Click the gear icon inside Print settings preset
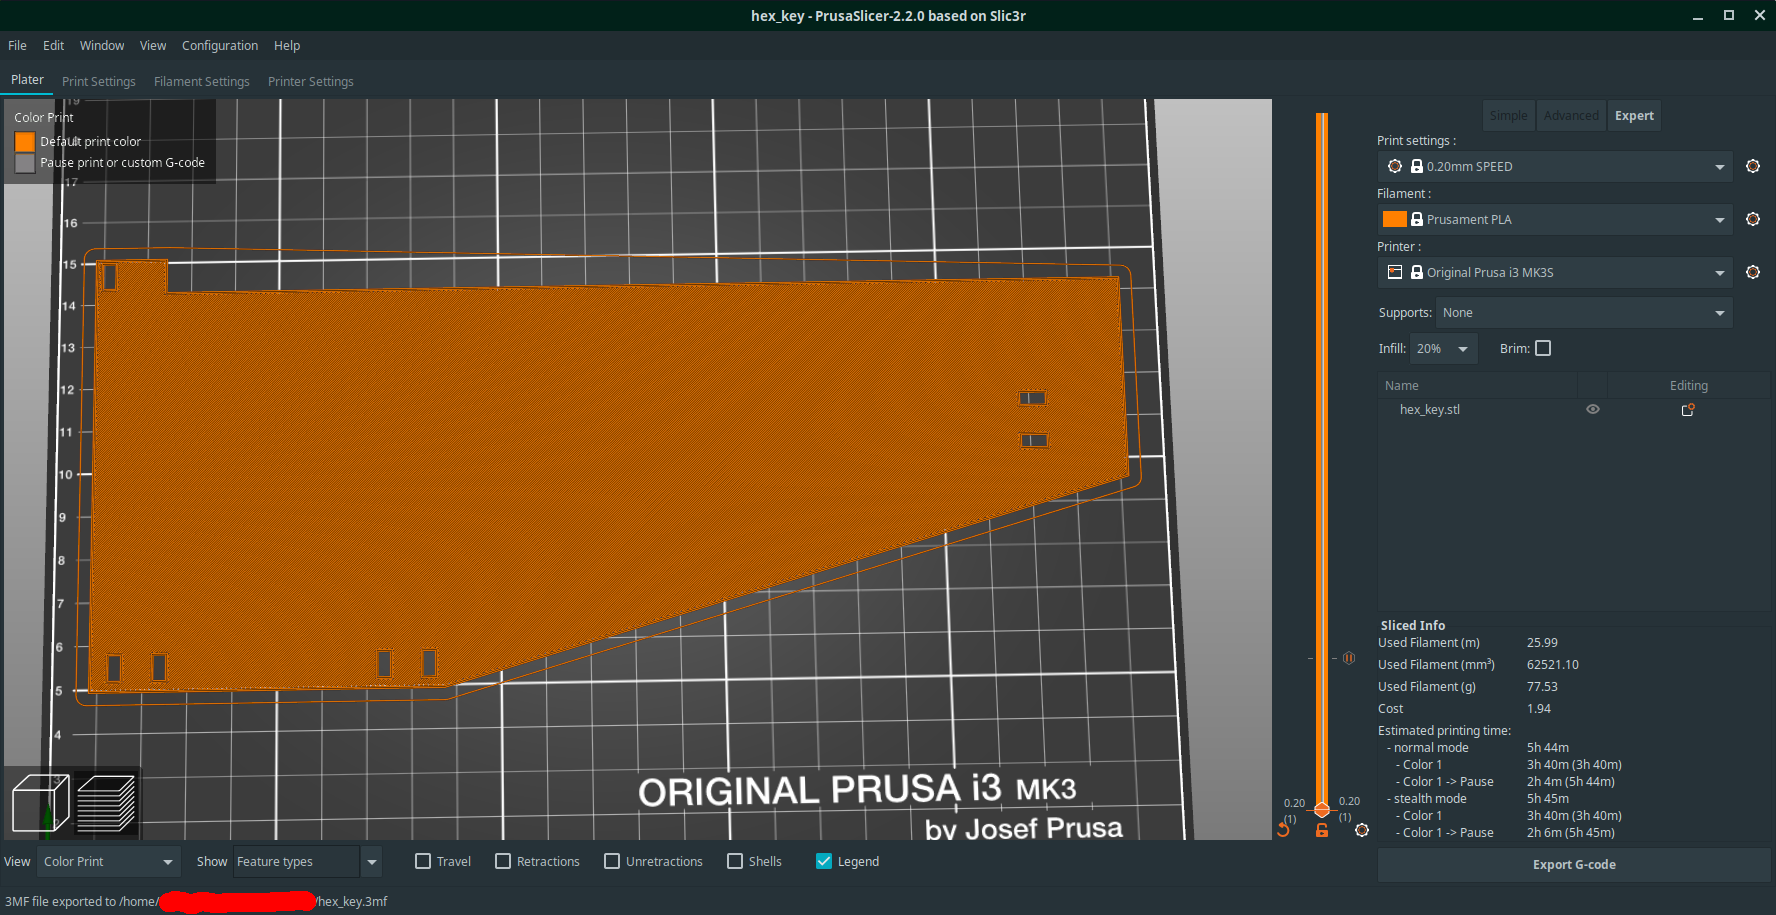 tap(1395, 166)
